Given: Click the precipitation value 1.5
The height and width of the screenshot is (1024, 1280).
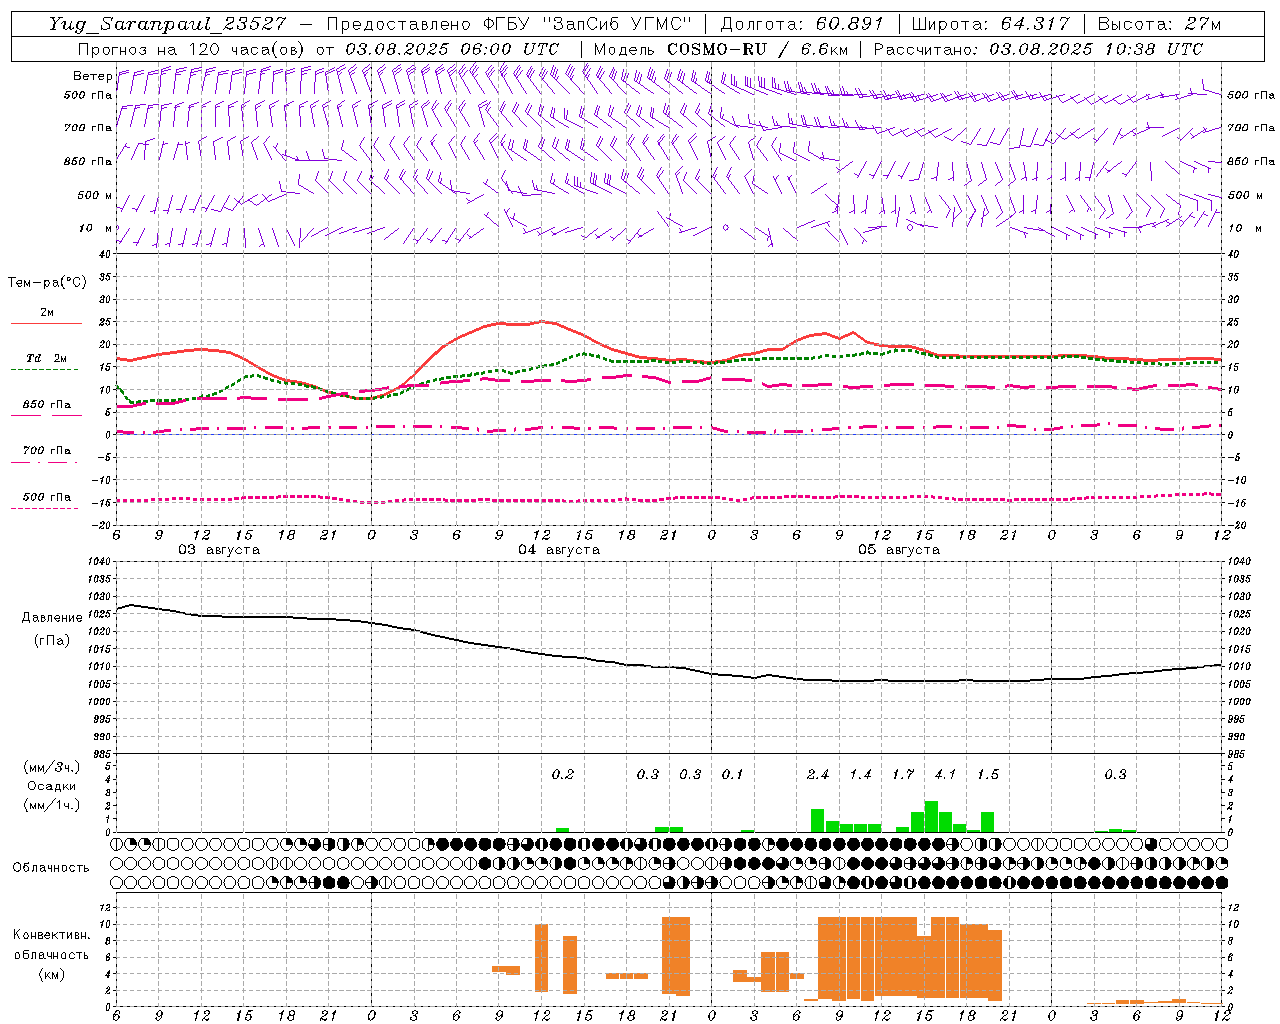Looking at the screenshot, I should coord(988,774).
